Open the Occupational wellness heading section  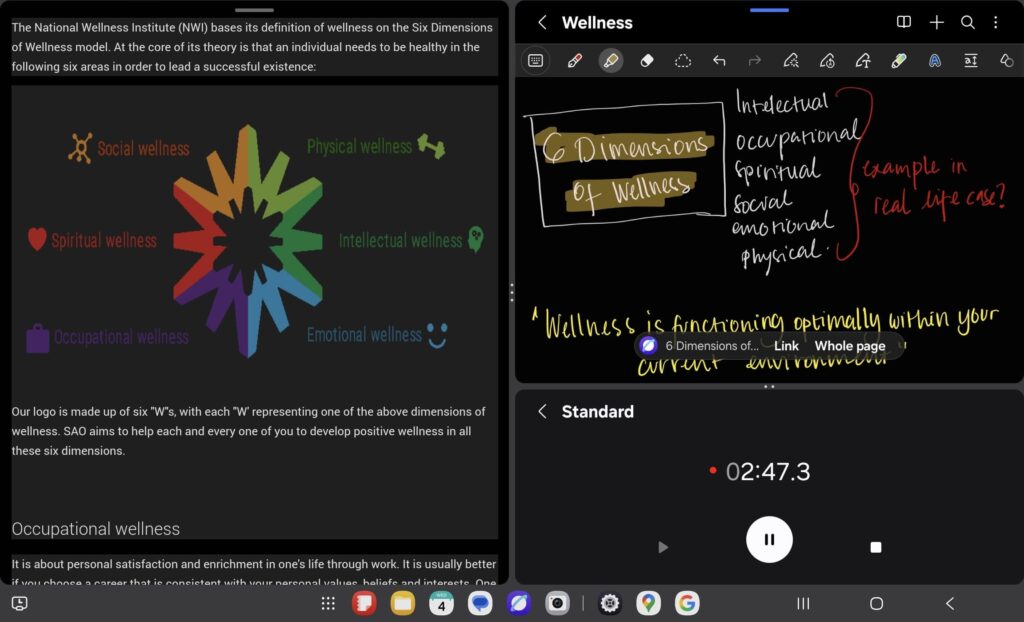[x=96, y=529]
